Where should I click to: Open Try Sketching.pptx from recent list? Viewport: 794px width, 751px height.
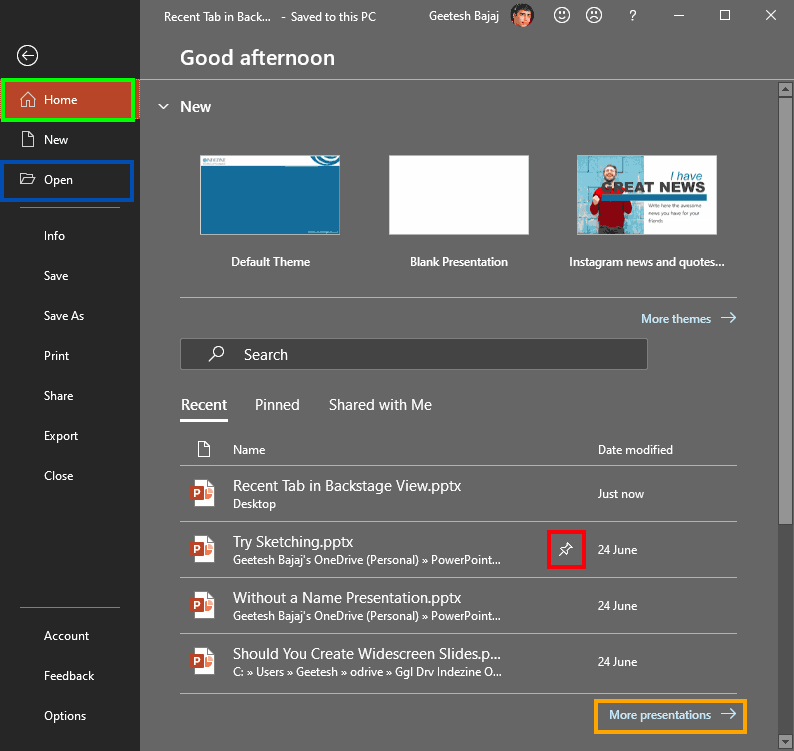click(458, 550)
